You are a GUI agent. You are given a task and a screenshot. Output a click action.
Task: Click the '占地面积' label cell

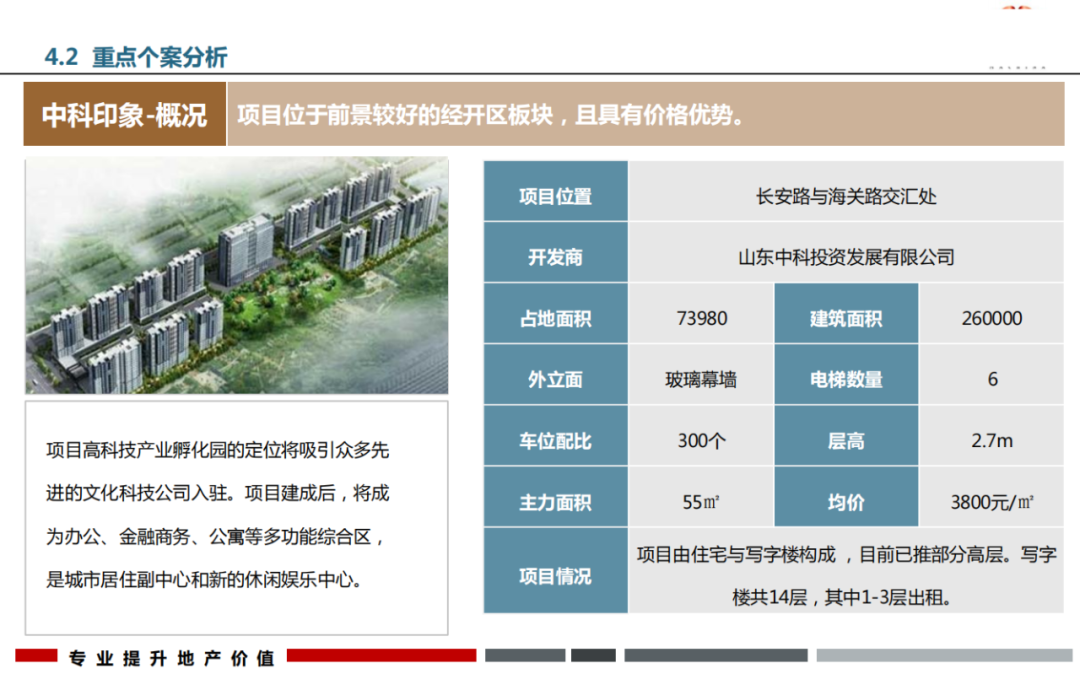pyautogui.click(x=556, y=313)
